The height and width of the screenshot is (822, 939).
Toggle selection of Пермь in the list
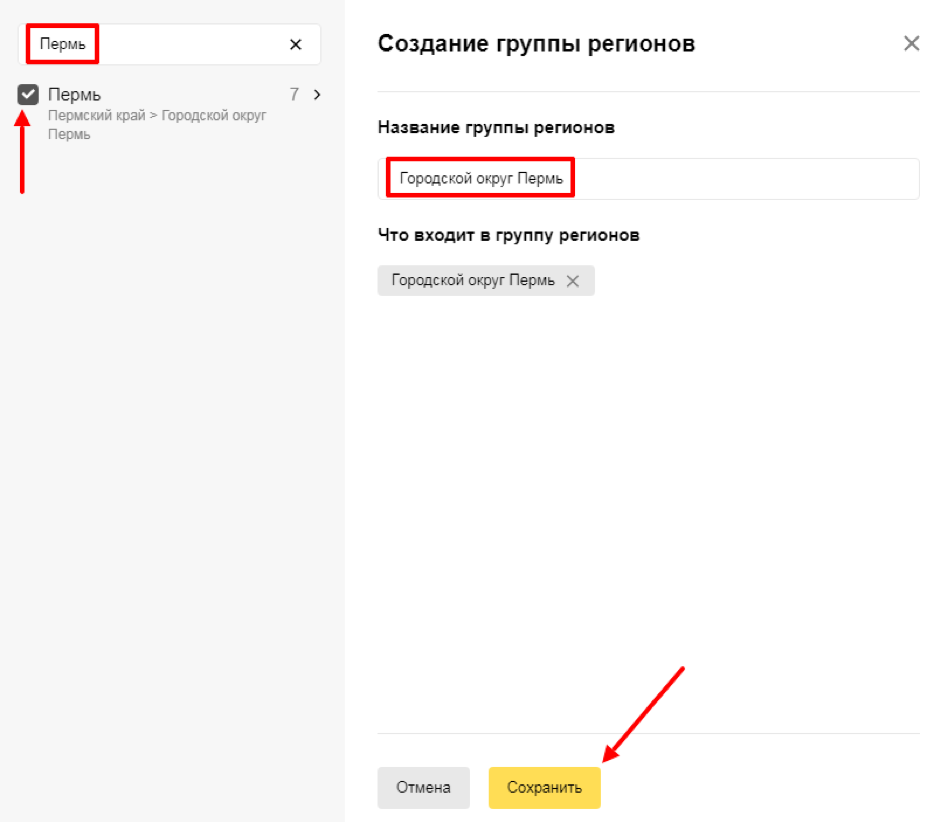tap(28, 94)
